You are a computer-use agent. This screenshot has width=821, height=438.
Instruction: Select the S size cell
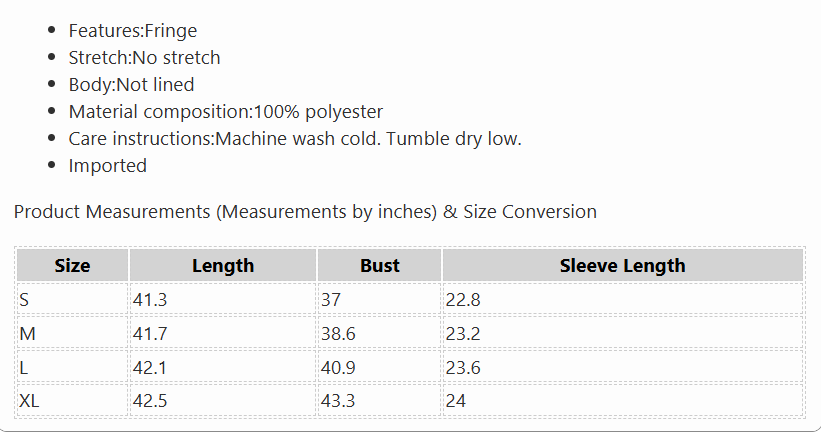click(x=72, y=299)
